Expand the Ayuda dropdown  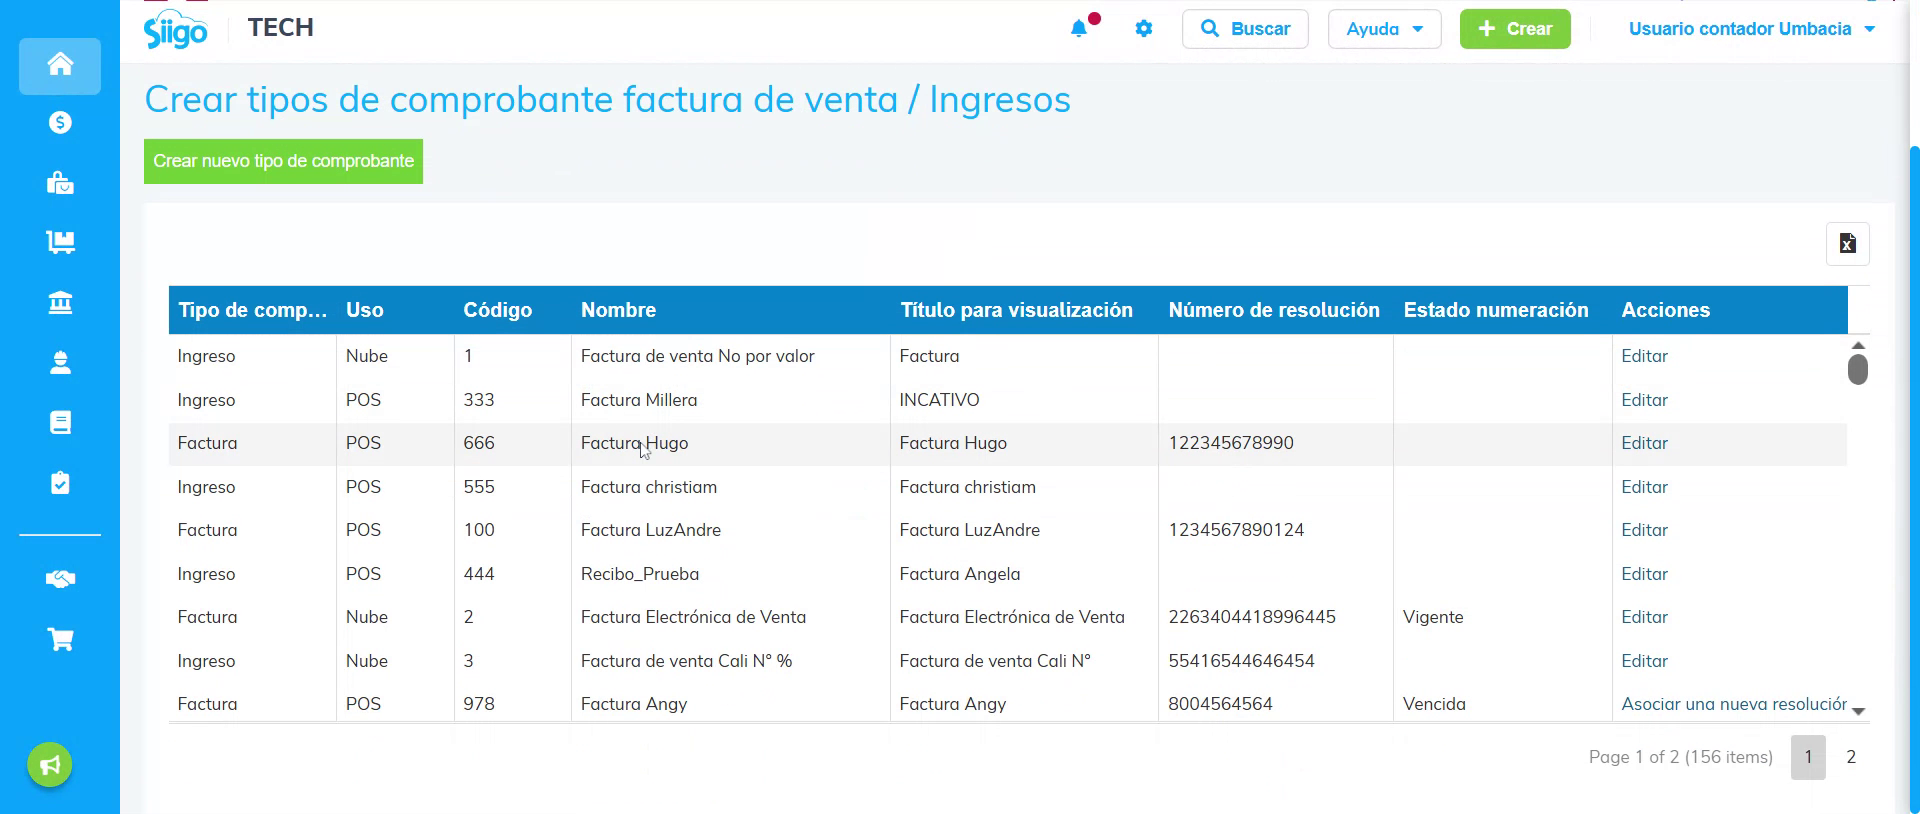pyautogui.click(x=1384, y=29)
